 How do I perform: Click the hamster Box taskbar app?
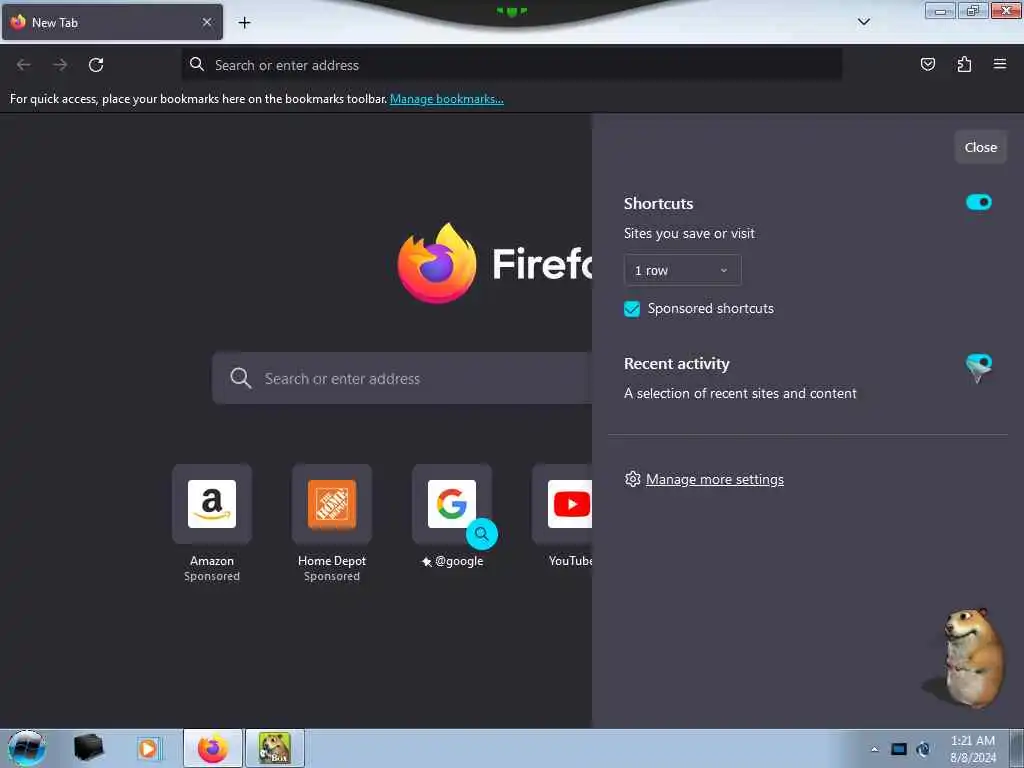tap(275, 748)
